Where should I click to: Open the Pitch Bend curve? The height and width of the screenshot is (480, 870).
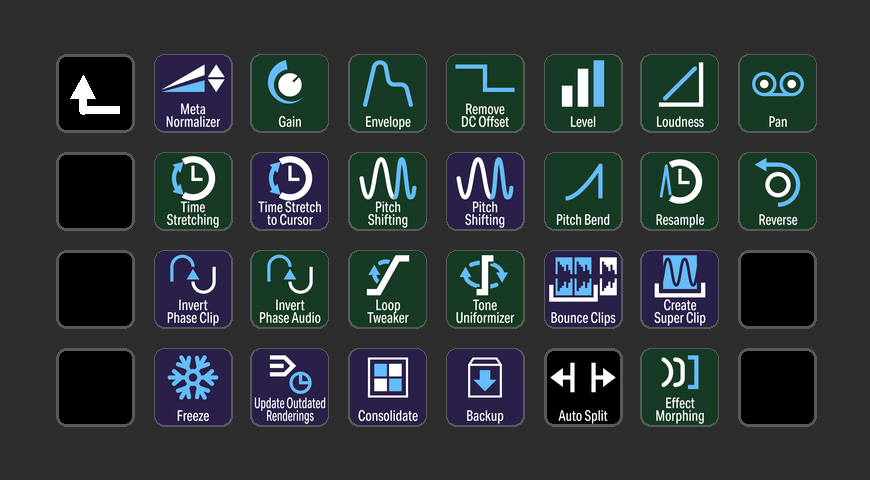pyautogui.click(x=583, y=191)
